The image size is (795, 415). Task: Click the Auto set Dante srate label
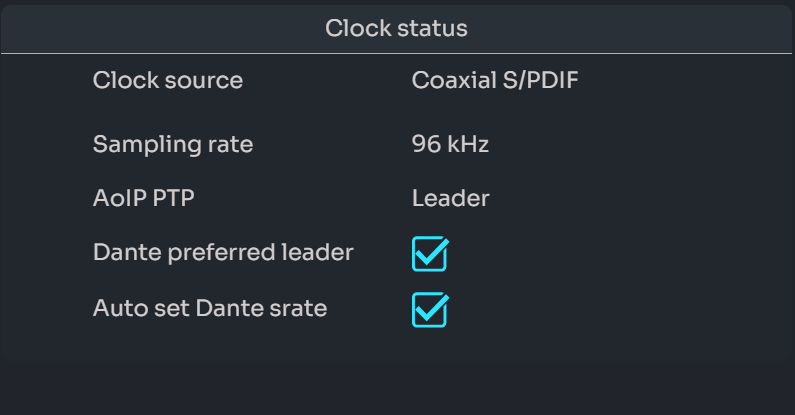point(209,308)
